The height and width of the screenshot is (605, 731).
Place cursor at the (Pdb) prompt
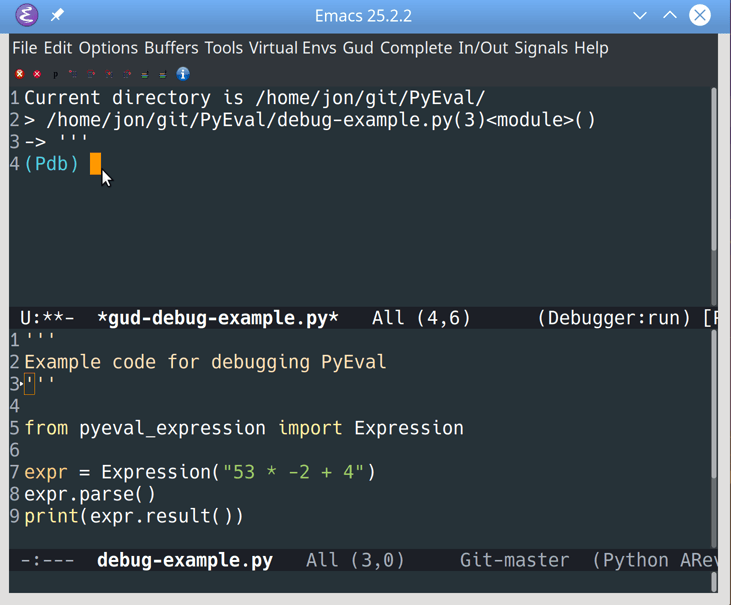pyautogui.click(x=95, y=164)
